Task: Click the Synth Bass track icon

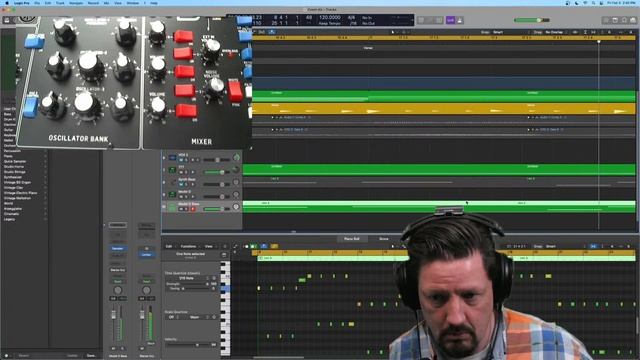Action: point(172,182)
